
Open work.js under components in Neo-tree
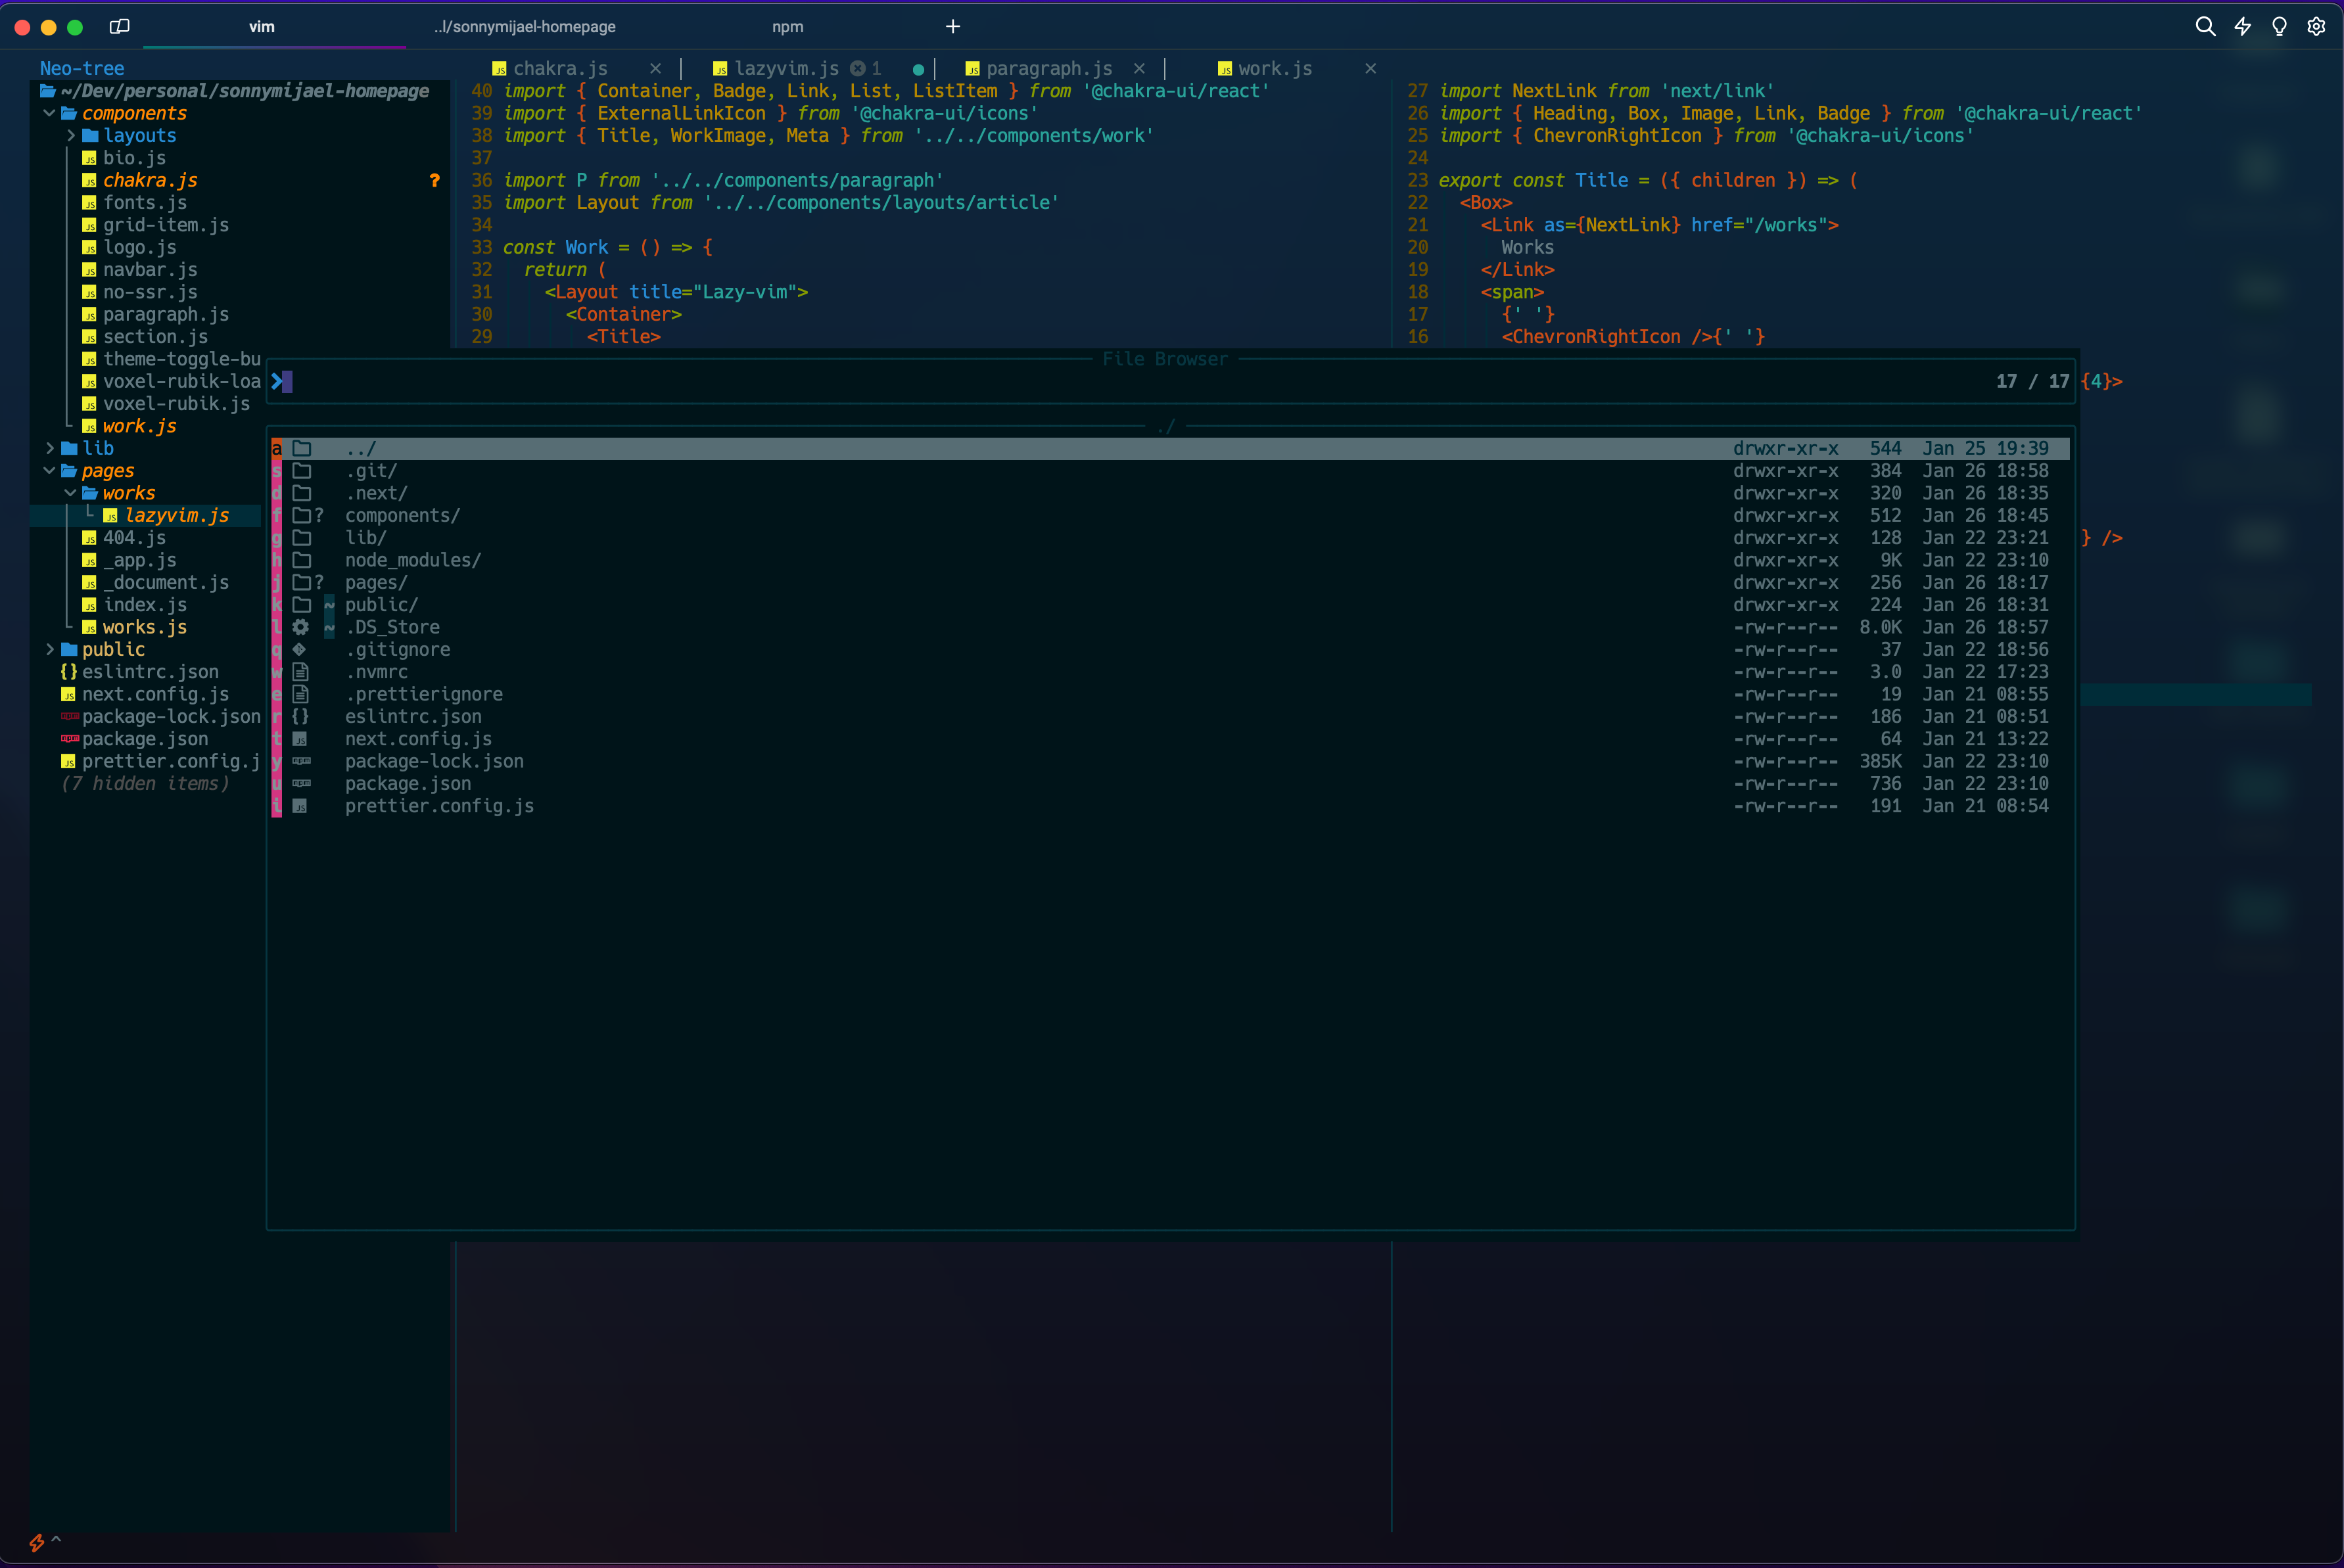[139, 426]
